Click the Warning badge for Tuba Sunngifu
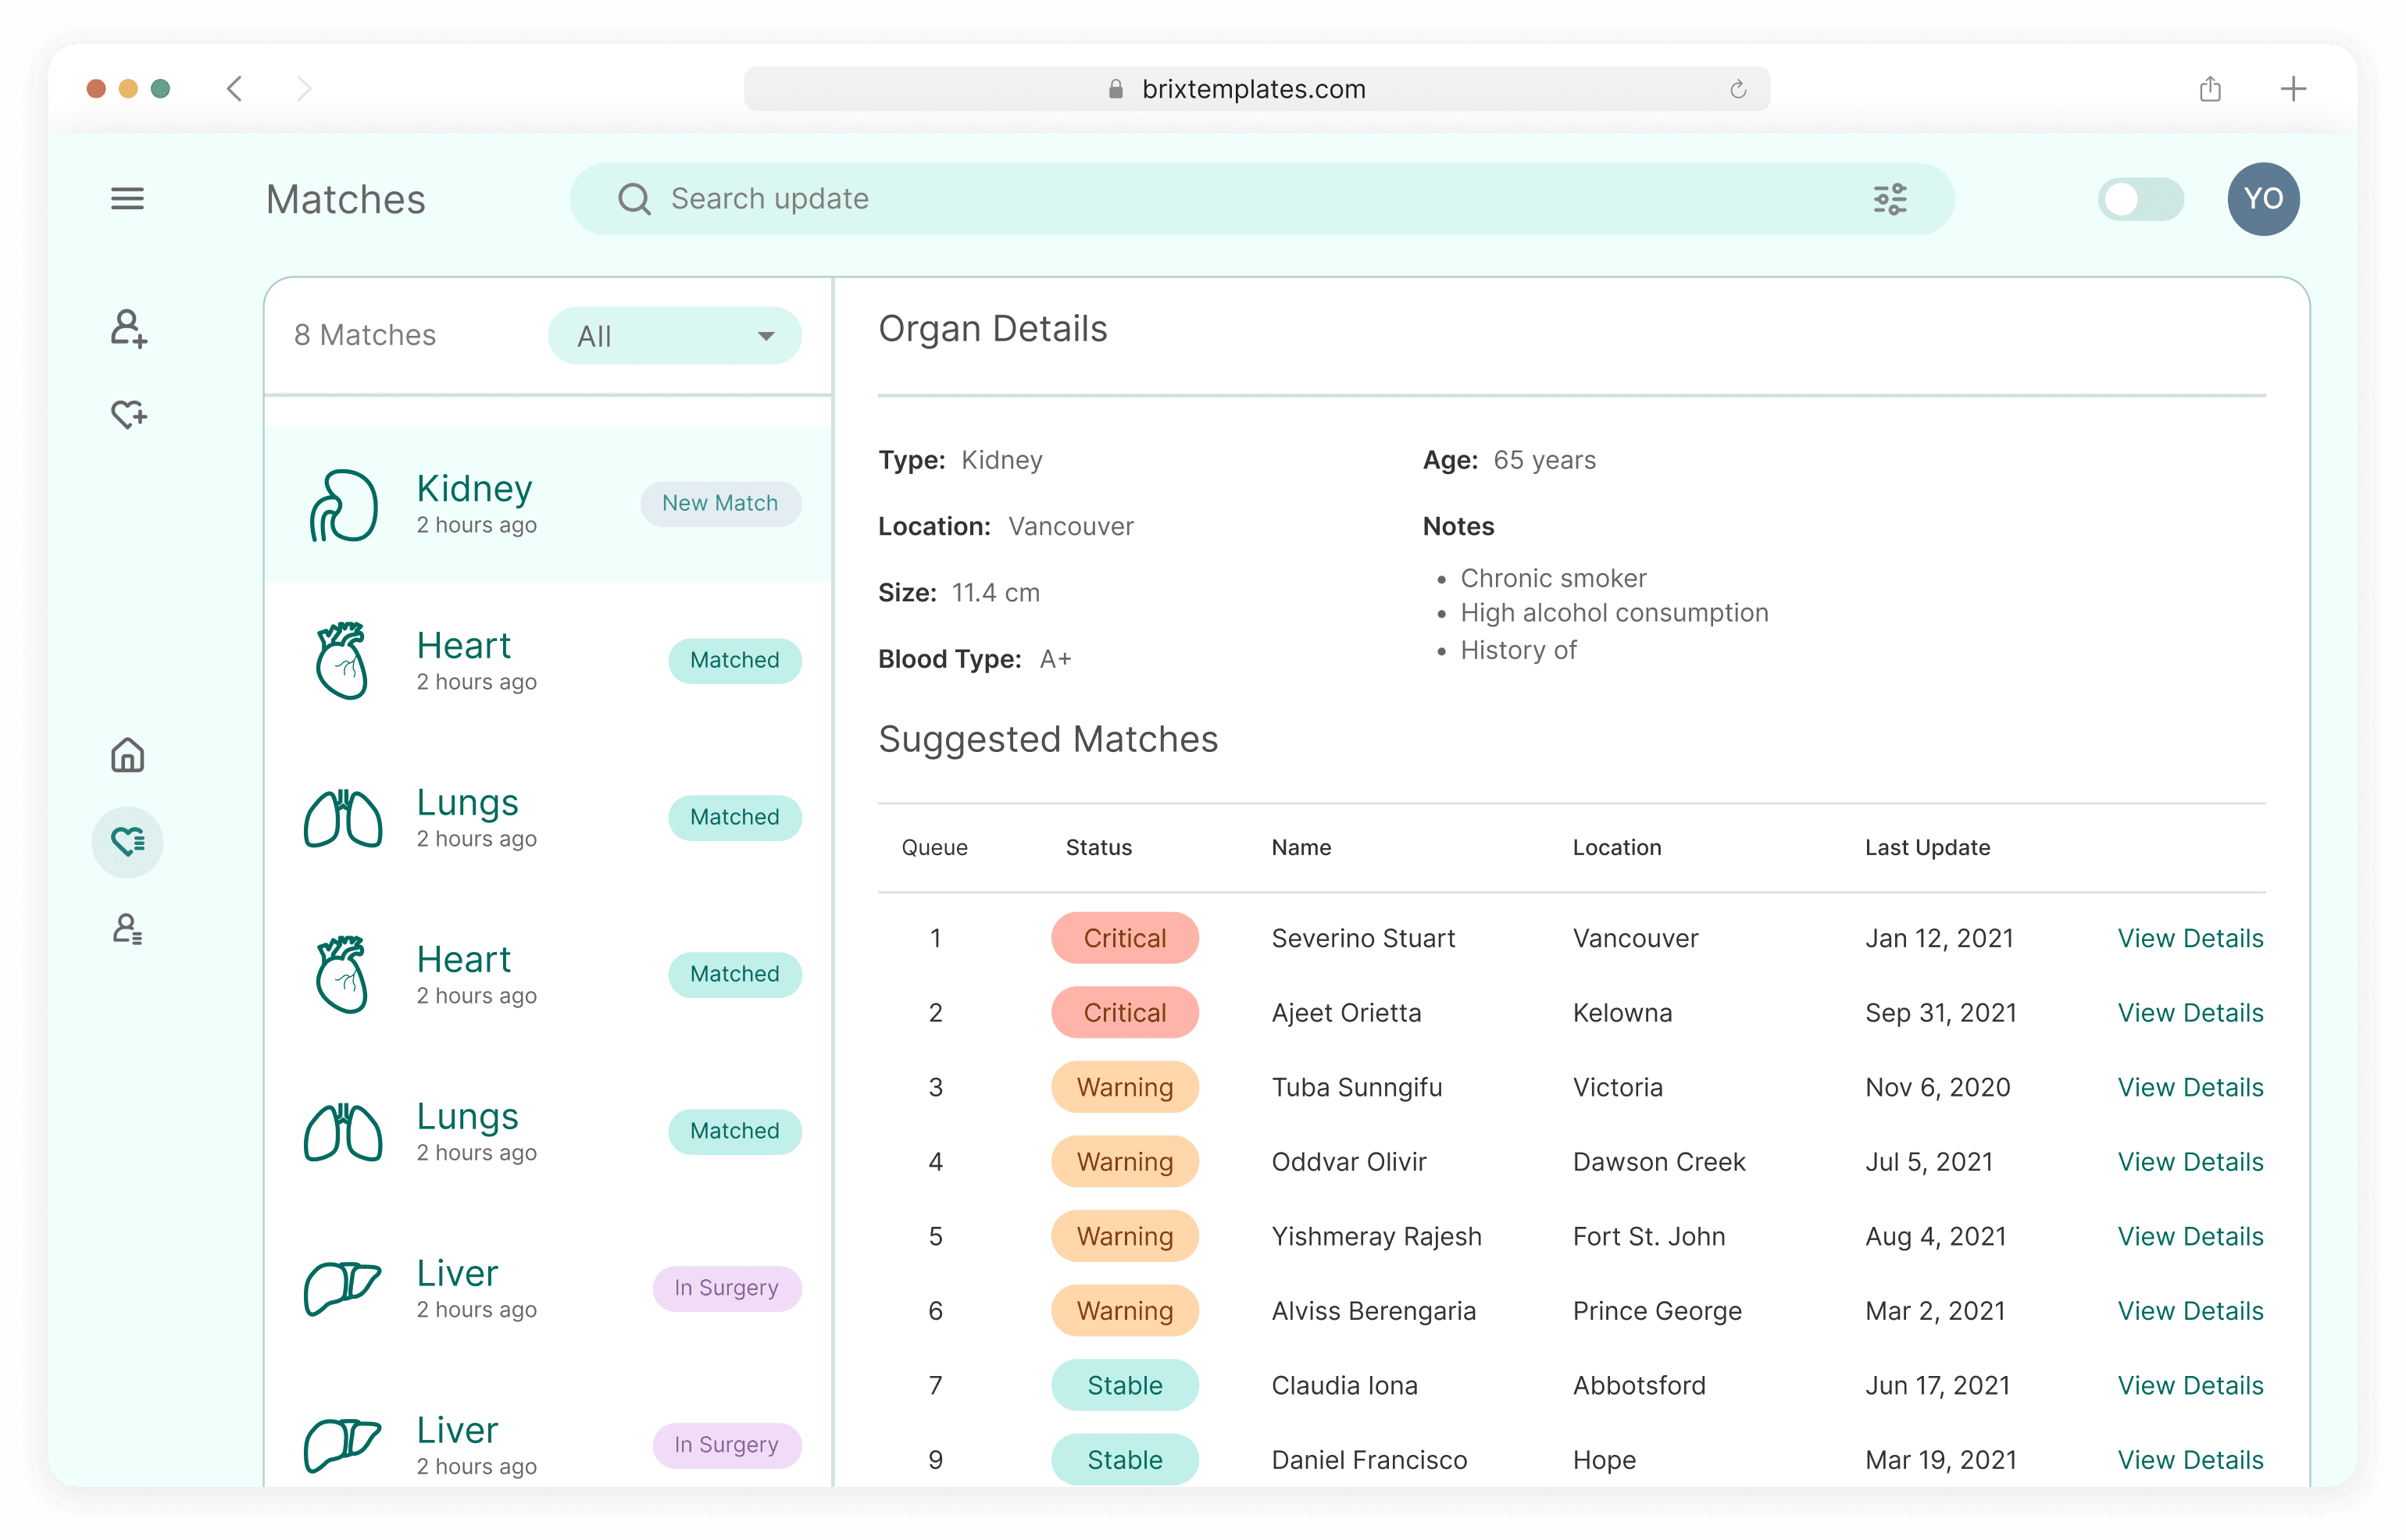Image resolution: width=2406 pixels, height=1540 pixels. (1125, 1087)
